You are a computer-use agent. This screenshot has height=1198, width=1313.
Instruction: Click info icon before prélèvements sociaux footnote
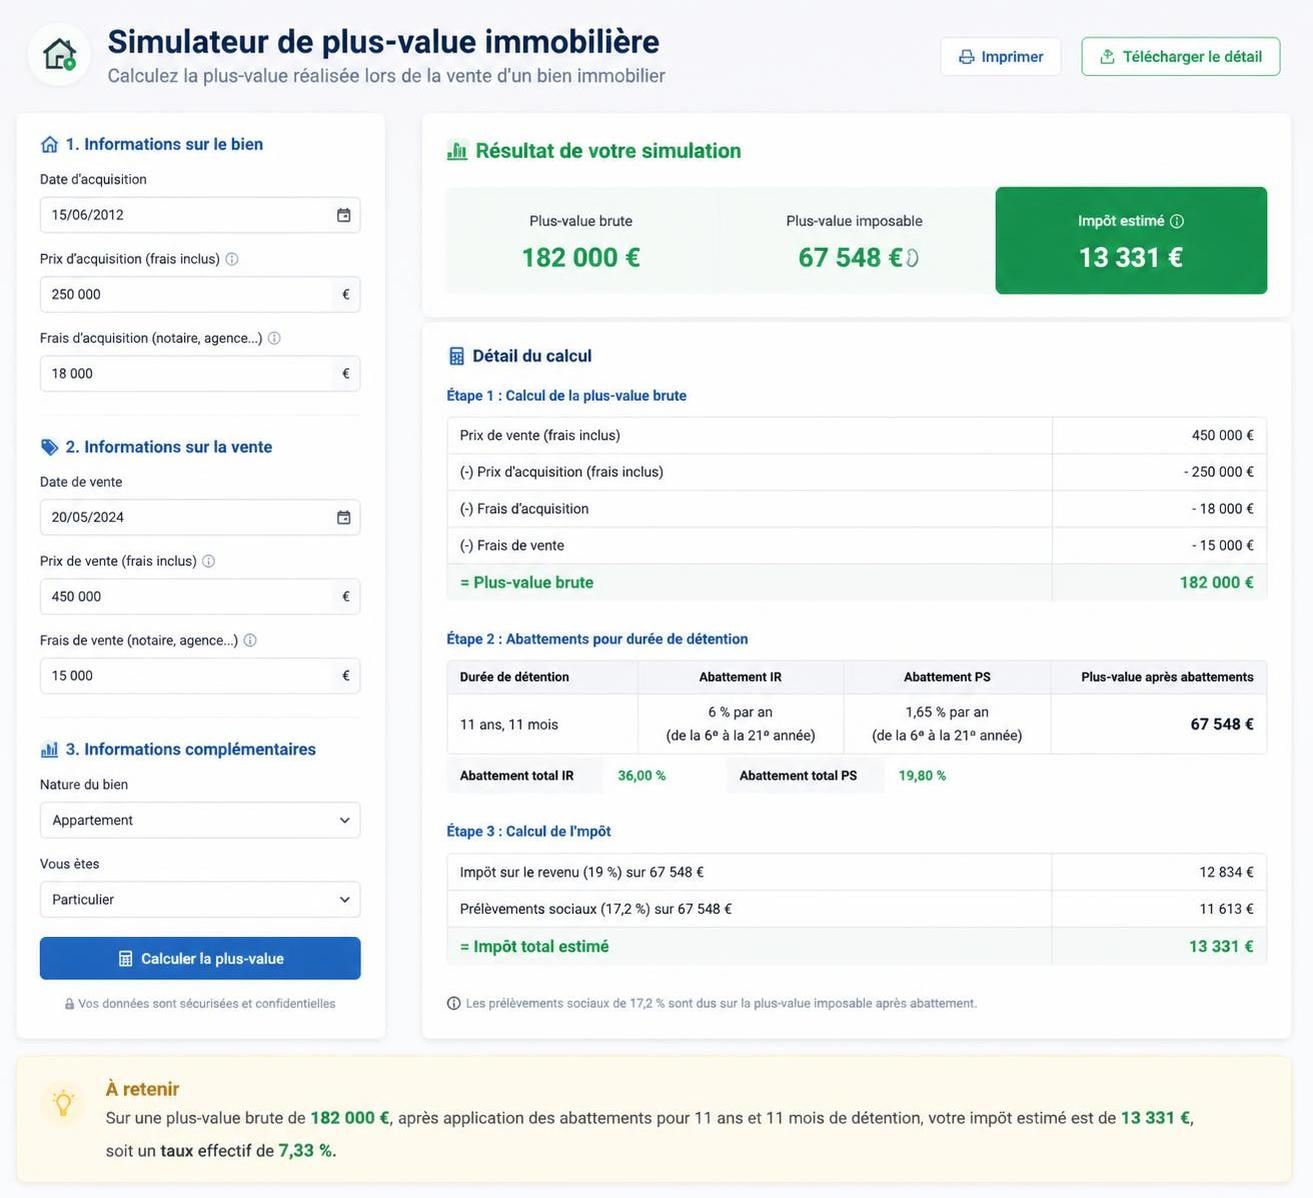tap(454, 1003)
